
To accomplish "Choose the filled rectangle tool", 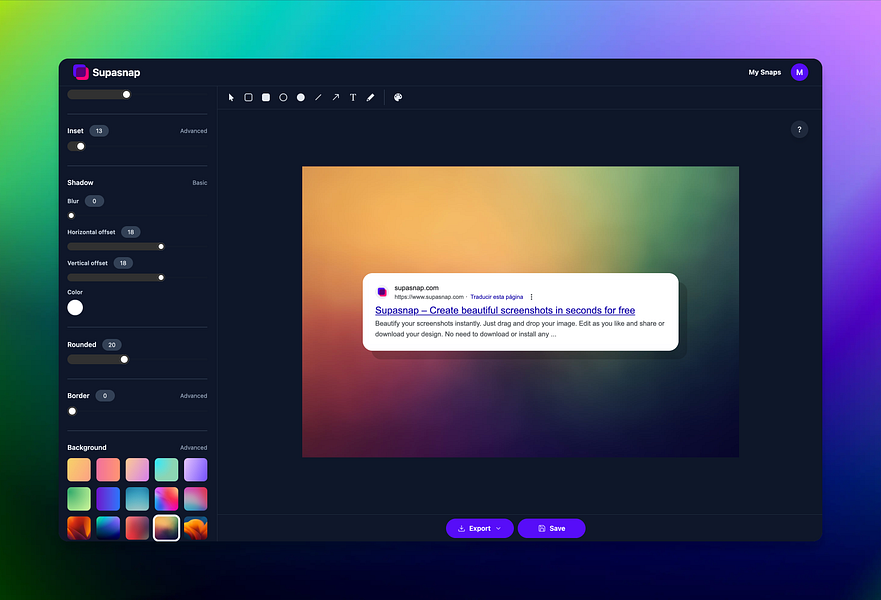I will tap(266, 97).
